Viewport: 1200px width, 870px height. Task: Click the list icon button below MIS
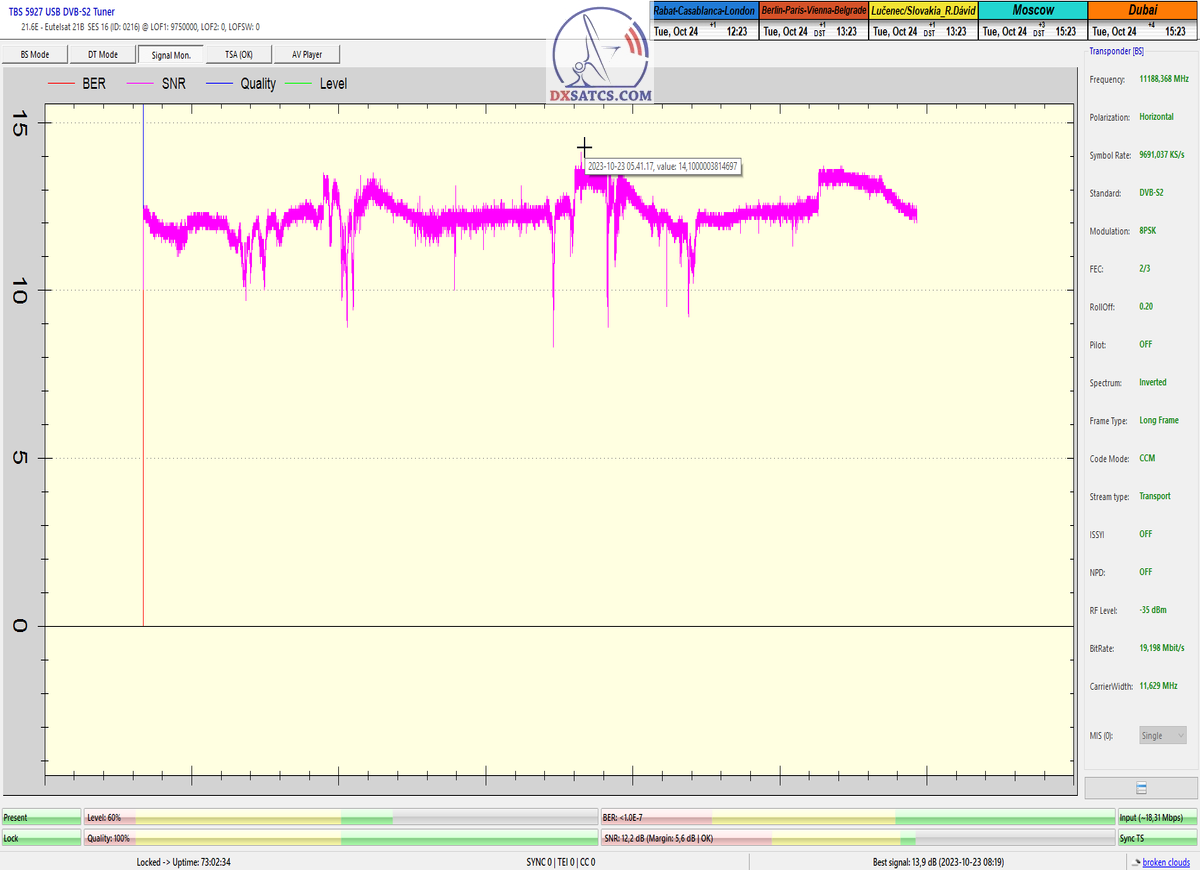pyautogui.click(x=1141, y=788)
